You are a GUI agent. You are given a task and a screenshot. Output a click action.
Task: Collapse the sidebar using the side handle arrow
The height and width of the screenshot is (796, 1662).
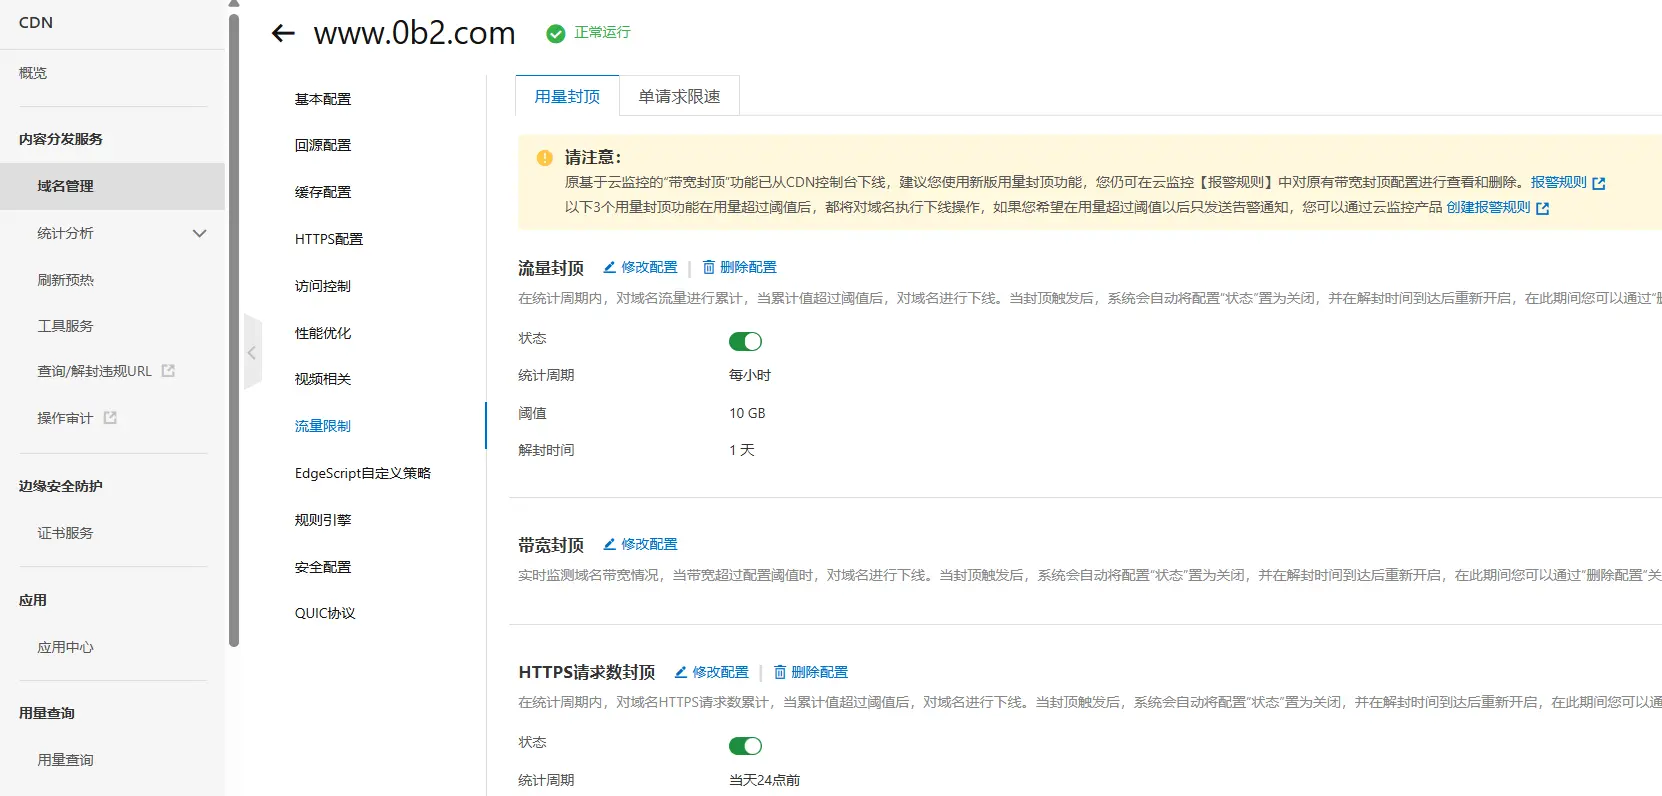click(252, 352)
